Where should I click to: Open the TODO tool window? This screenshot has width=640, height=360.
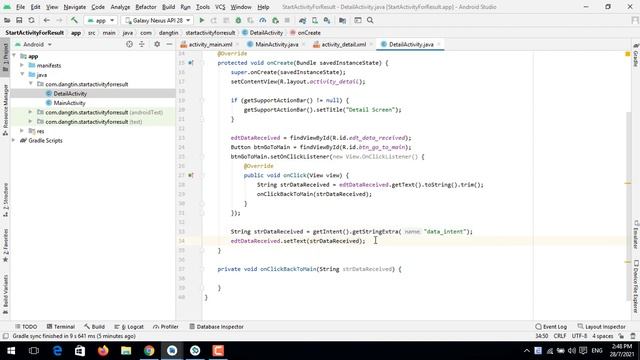point(26,327)
